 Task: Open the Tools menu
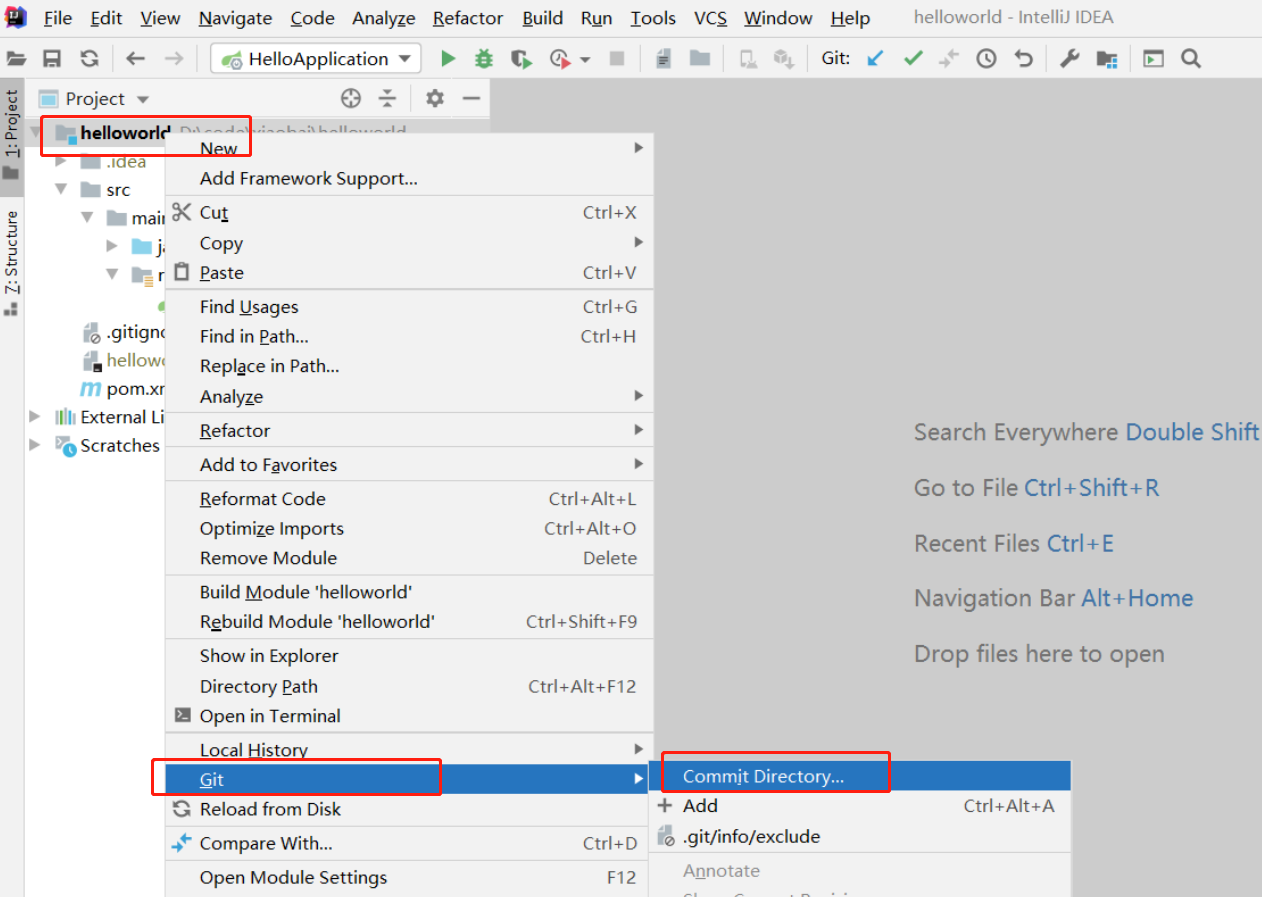[x=653, y=18]
